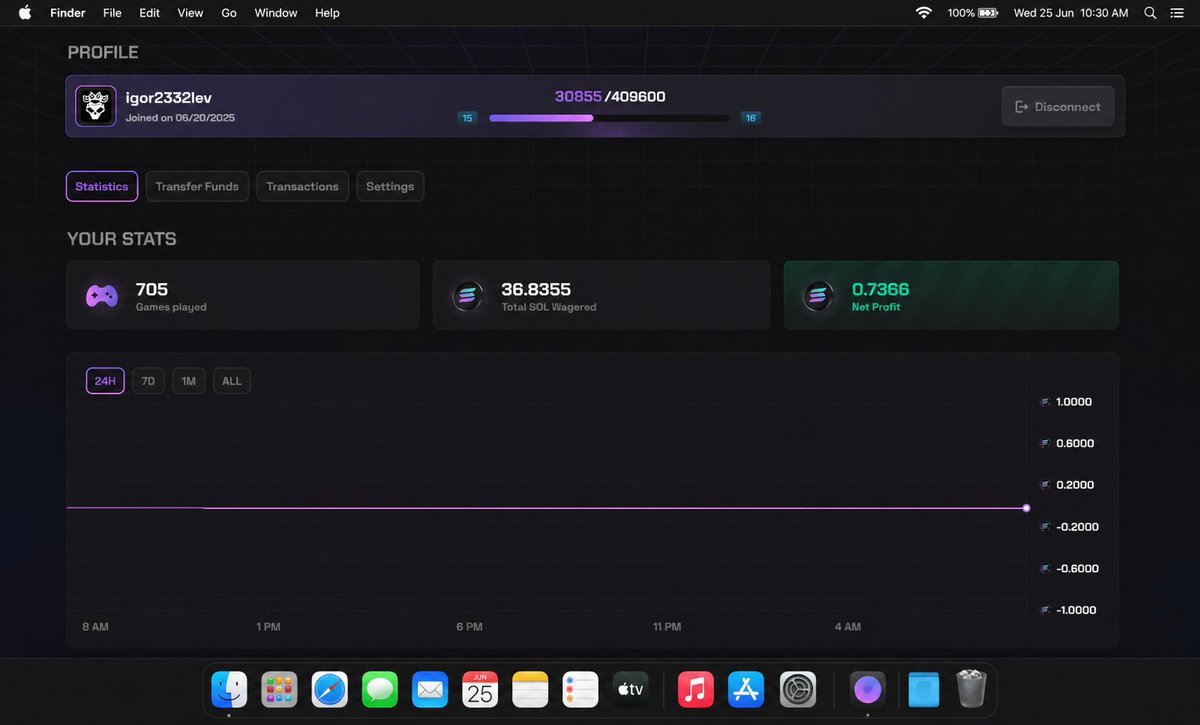
Task: Open the Edit menu
Action: tap(149, 13)
